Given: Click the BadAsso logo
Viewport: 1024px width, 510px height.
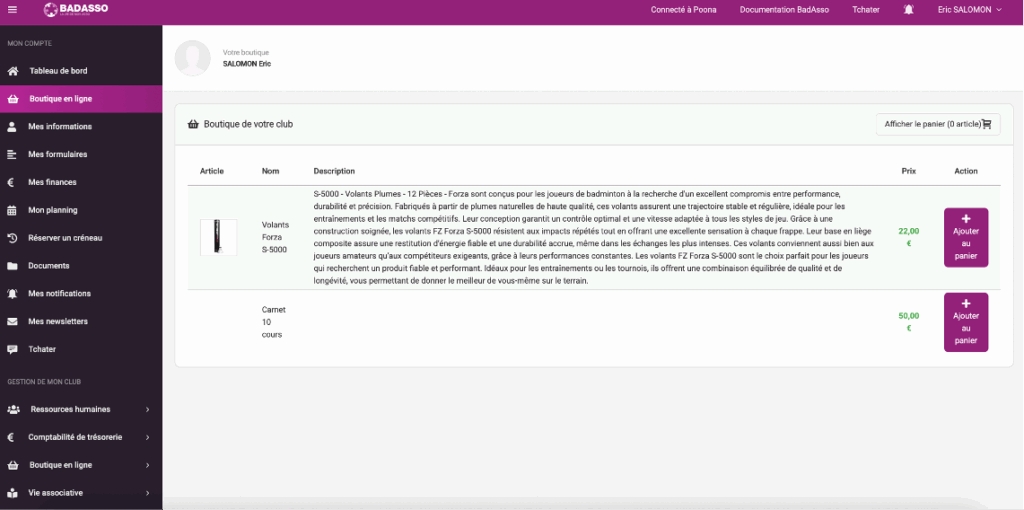Looking at the screenshot, I should (x=77, y=10).
